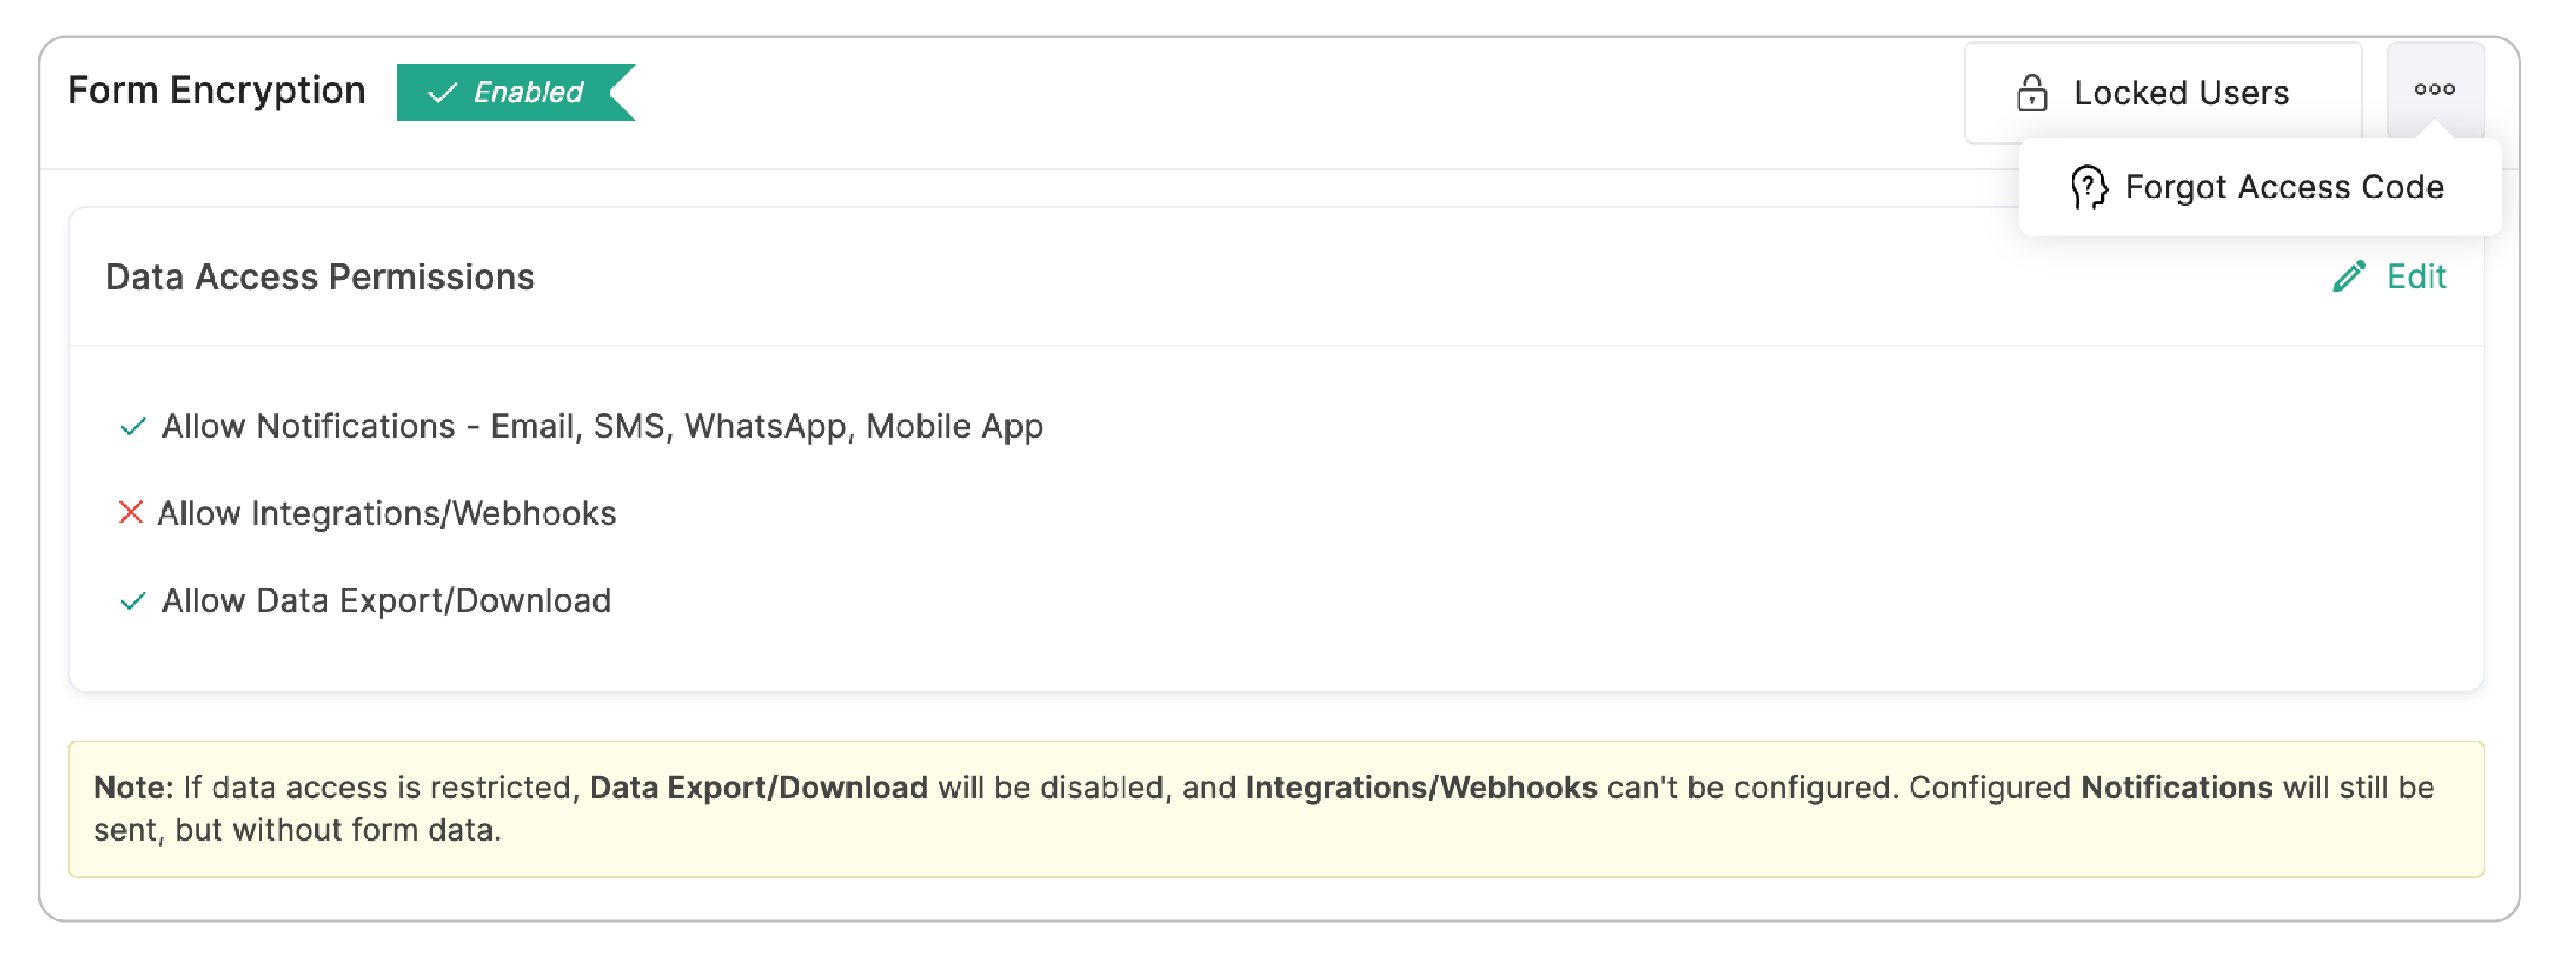Click the red X beside Allow Integrations/Webhooks
2576x963 pixels.
131,512
